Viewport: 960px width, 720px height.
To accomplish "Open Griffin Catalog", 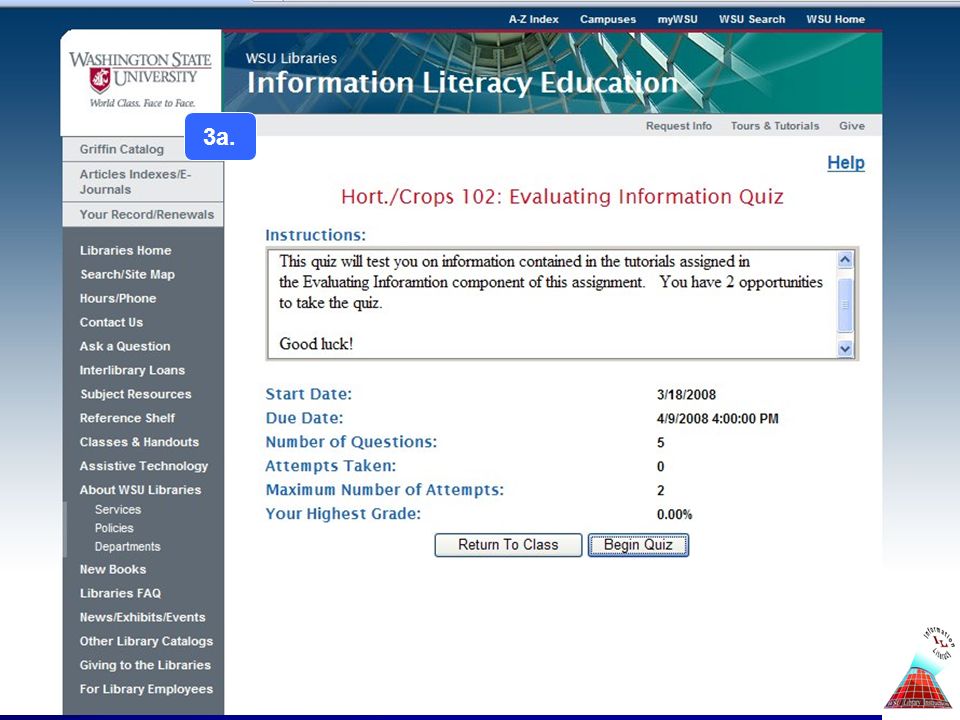I will tap(122, 149).
